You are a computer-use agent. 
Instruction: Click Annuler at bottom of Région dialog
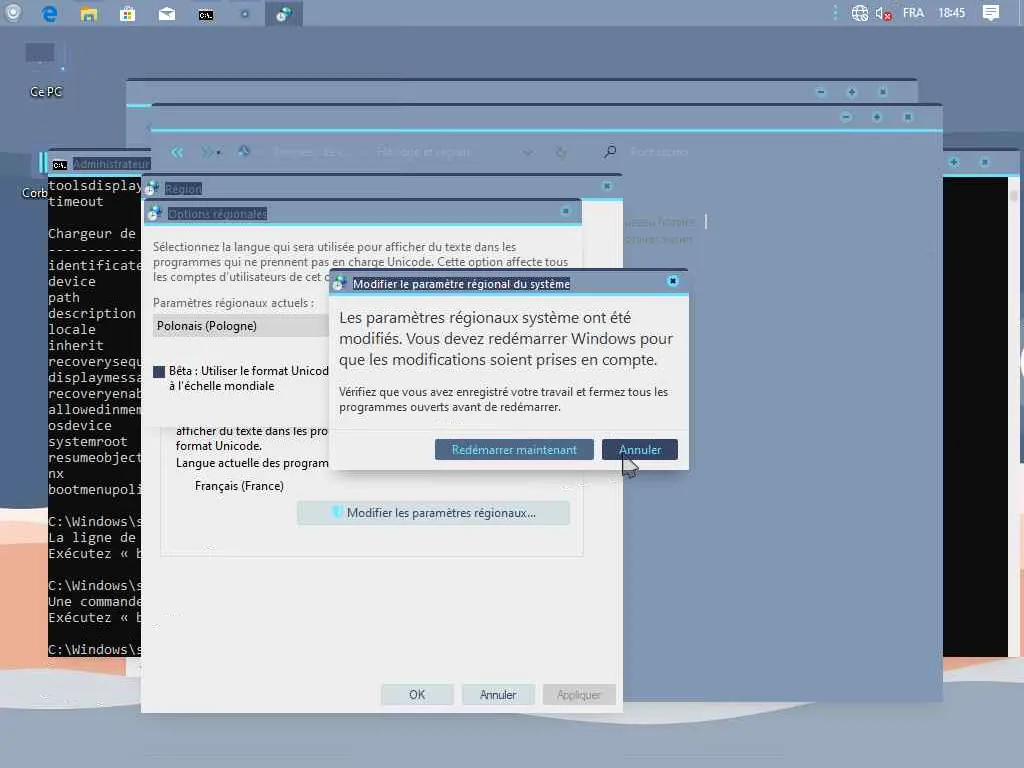pos(498,694)
